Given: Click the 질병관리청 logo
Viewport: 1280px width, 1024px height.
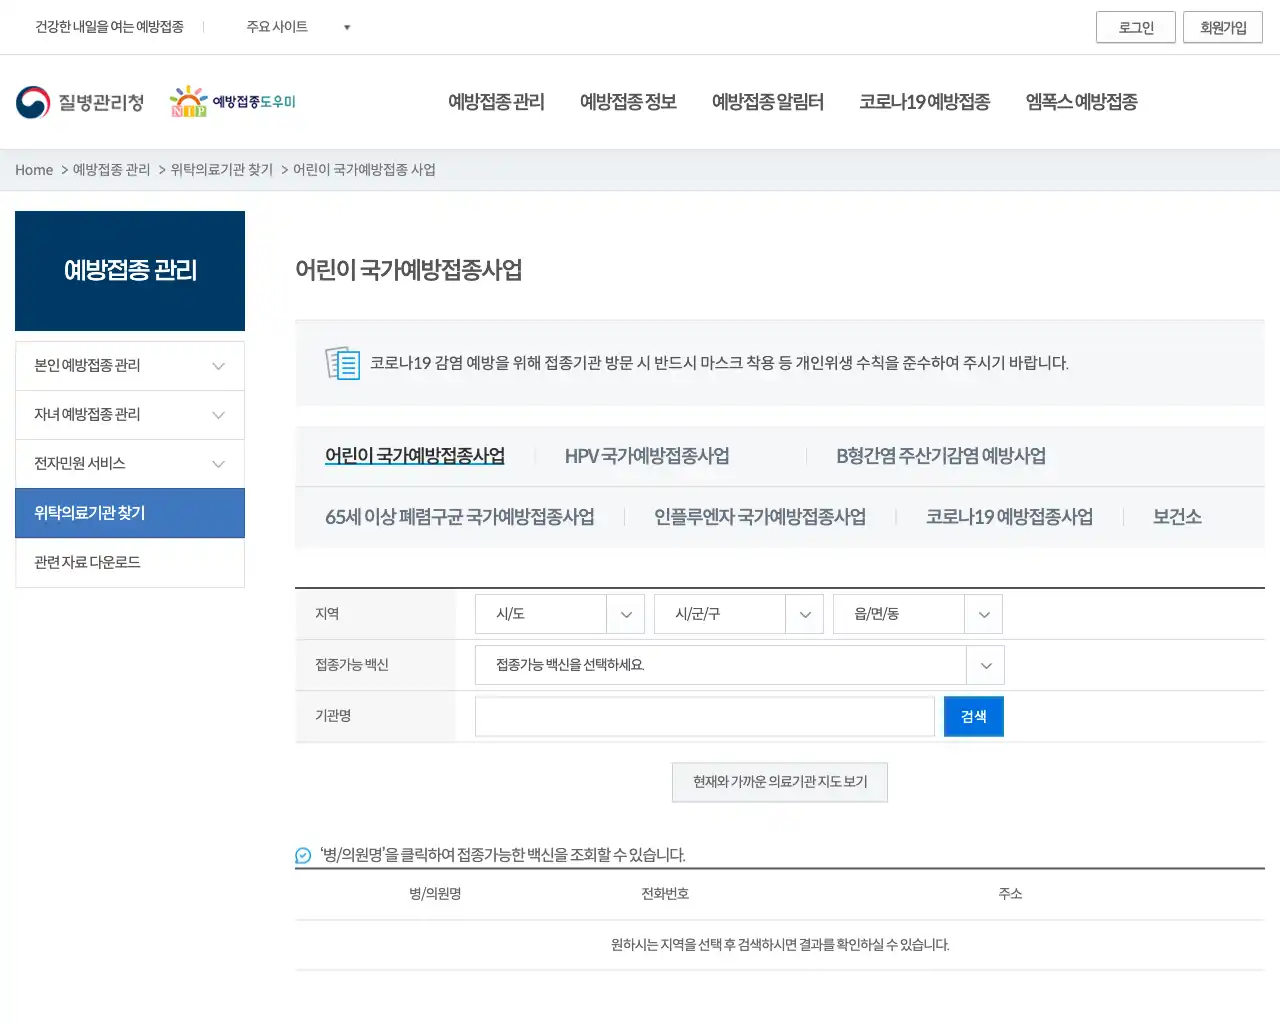Looking at the screenshot, I should click(80, 101).
